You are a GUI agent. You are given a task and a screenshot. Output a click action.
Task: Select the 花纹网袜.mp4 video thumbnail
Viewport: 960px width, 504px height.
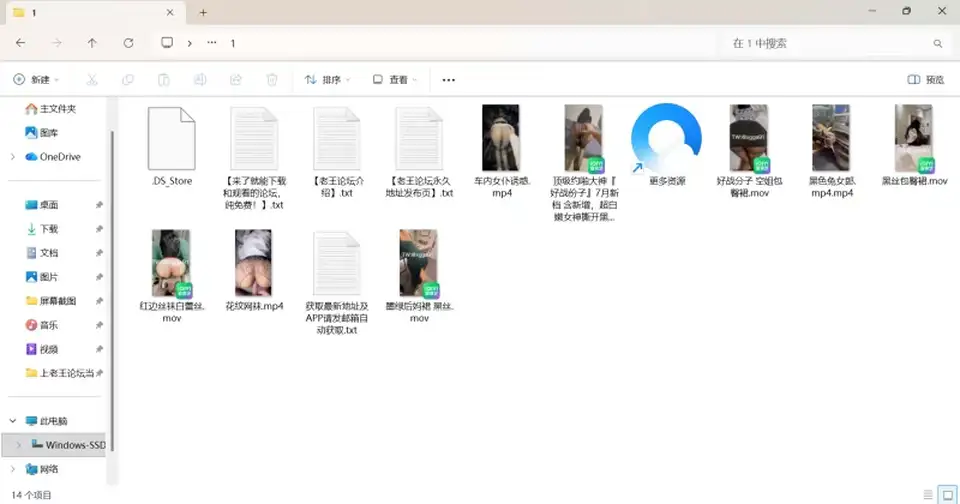[x=253, y=263]
